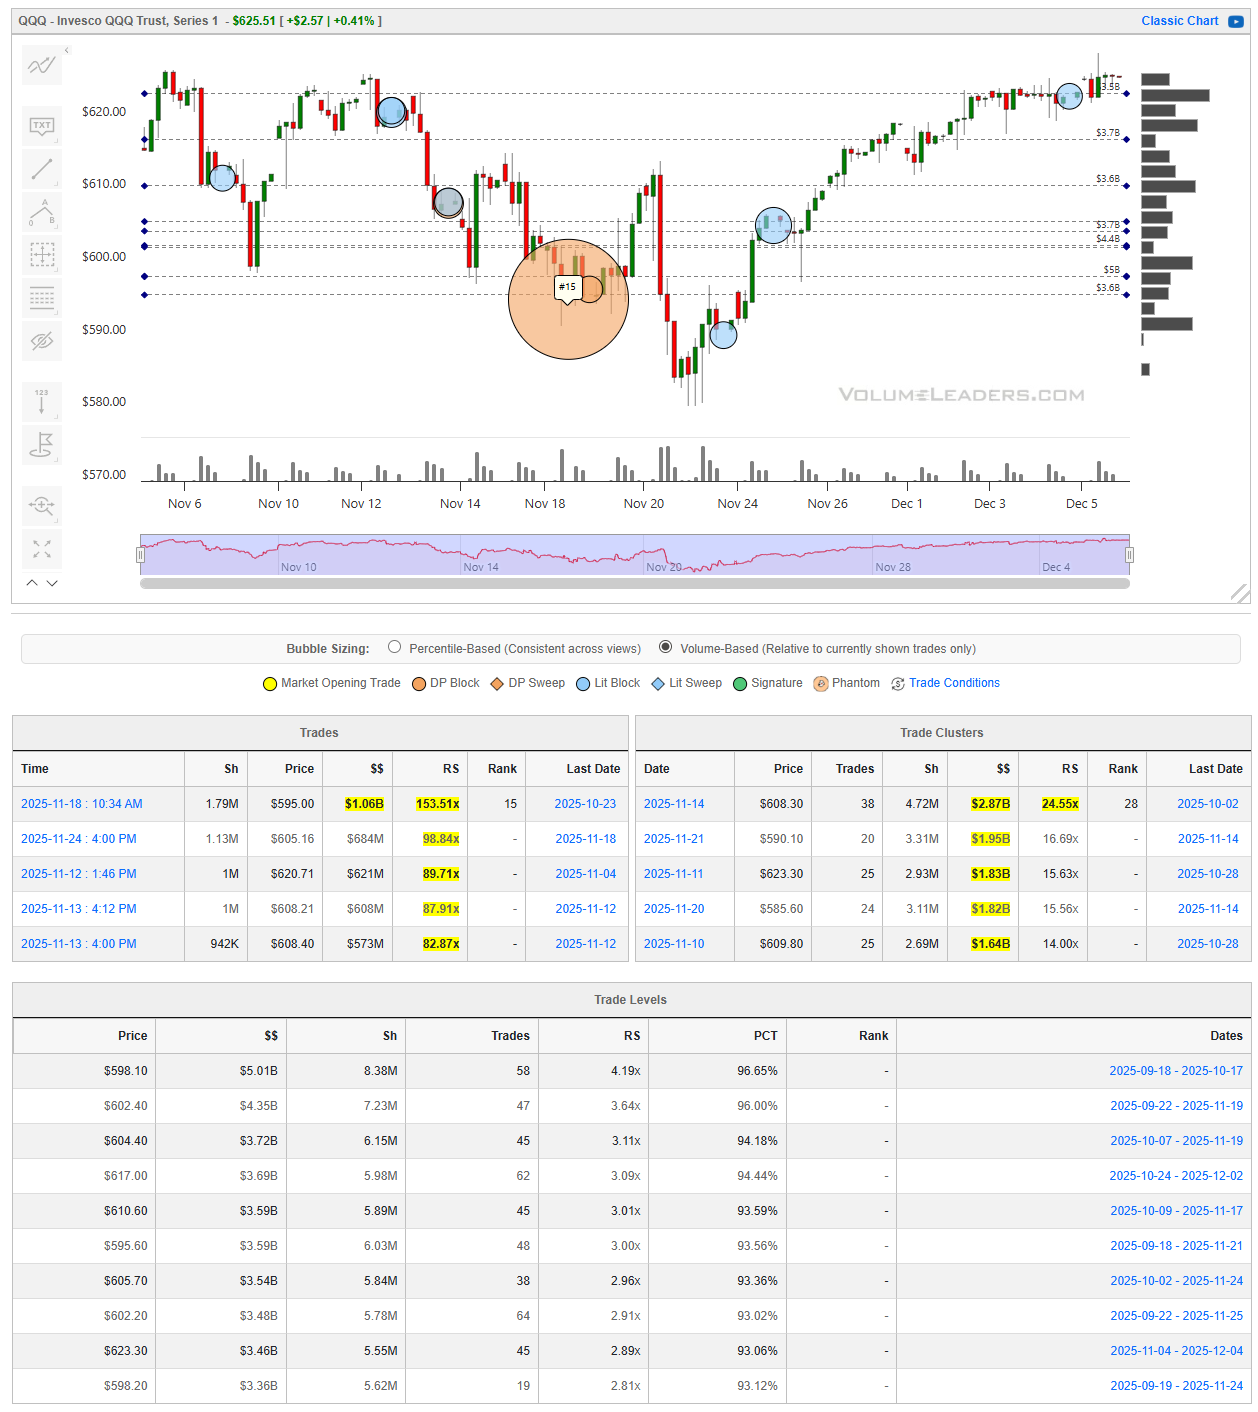Click the DP Block legend circle
This screenshot has width=1258, height=1412.
[x=419, y=684]
